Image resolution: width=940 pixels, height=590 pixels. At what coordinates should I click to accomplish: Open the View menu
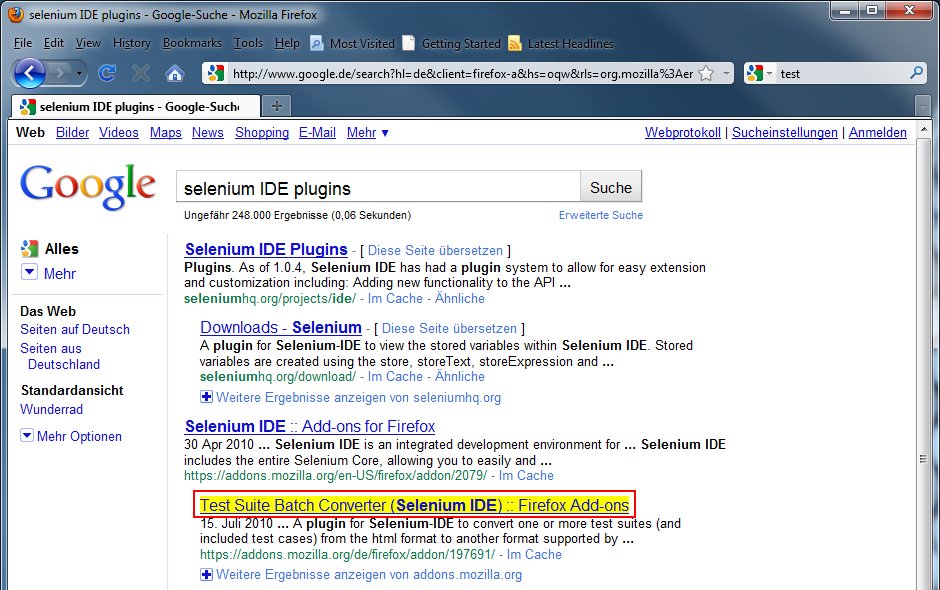coord(88,43)
